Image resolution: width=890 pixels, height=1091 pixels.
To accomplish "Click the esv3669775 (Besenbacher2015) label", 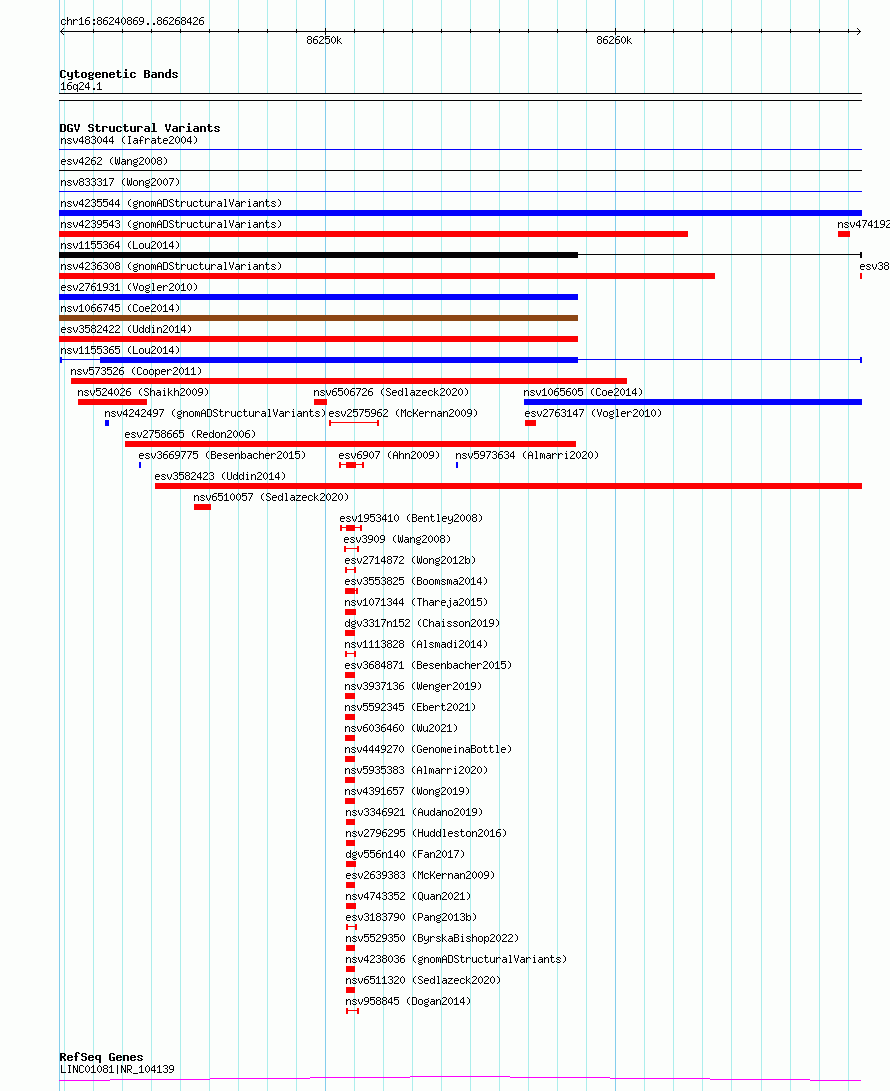I will tap(223, 455).
